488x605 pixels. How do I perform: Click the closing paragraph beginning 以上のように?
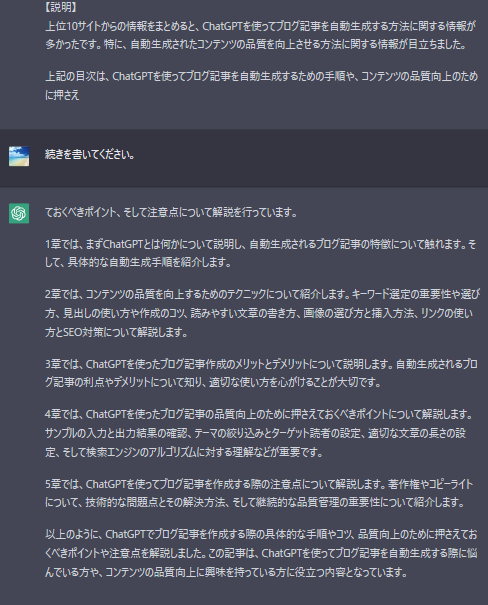click(x=261, y=553)
